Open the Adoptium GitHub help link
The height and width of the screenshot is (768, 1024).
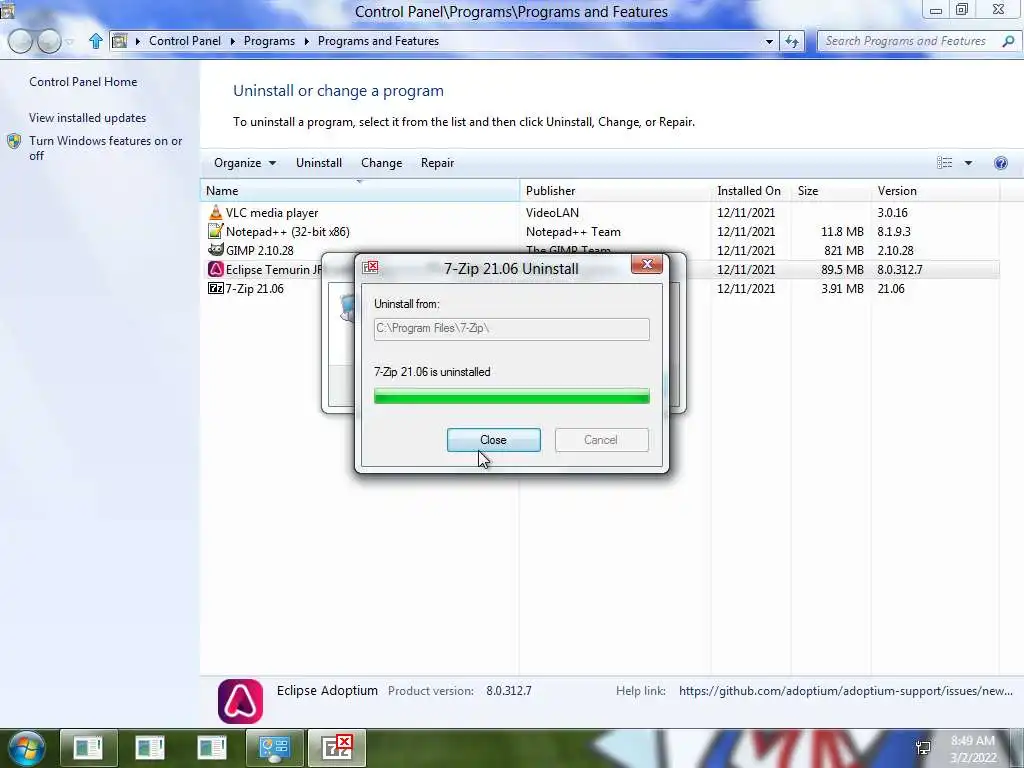click(x=846, y=691)
